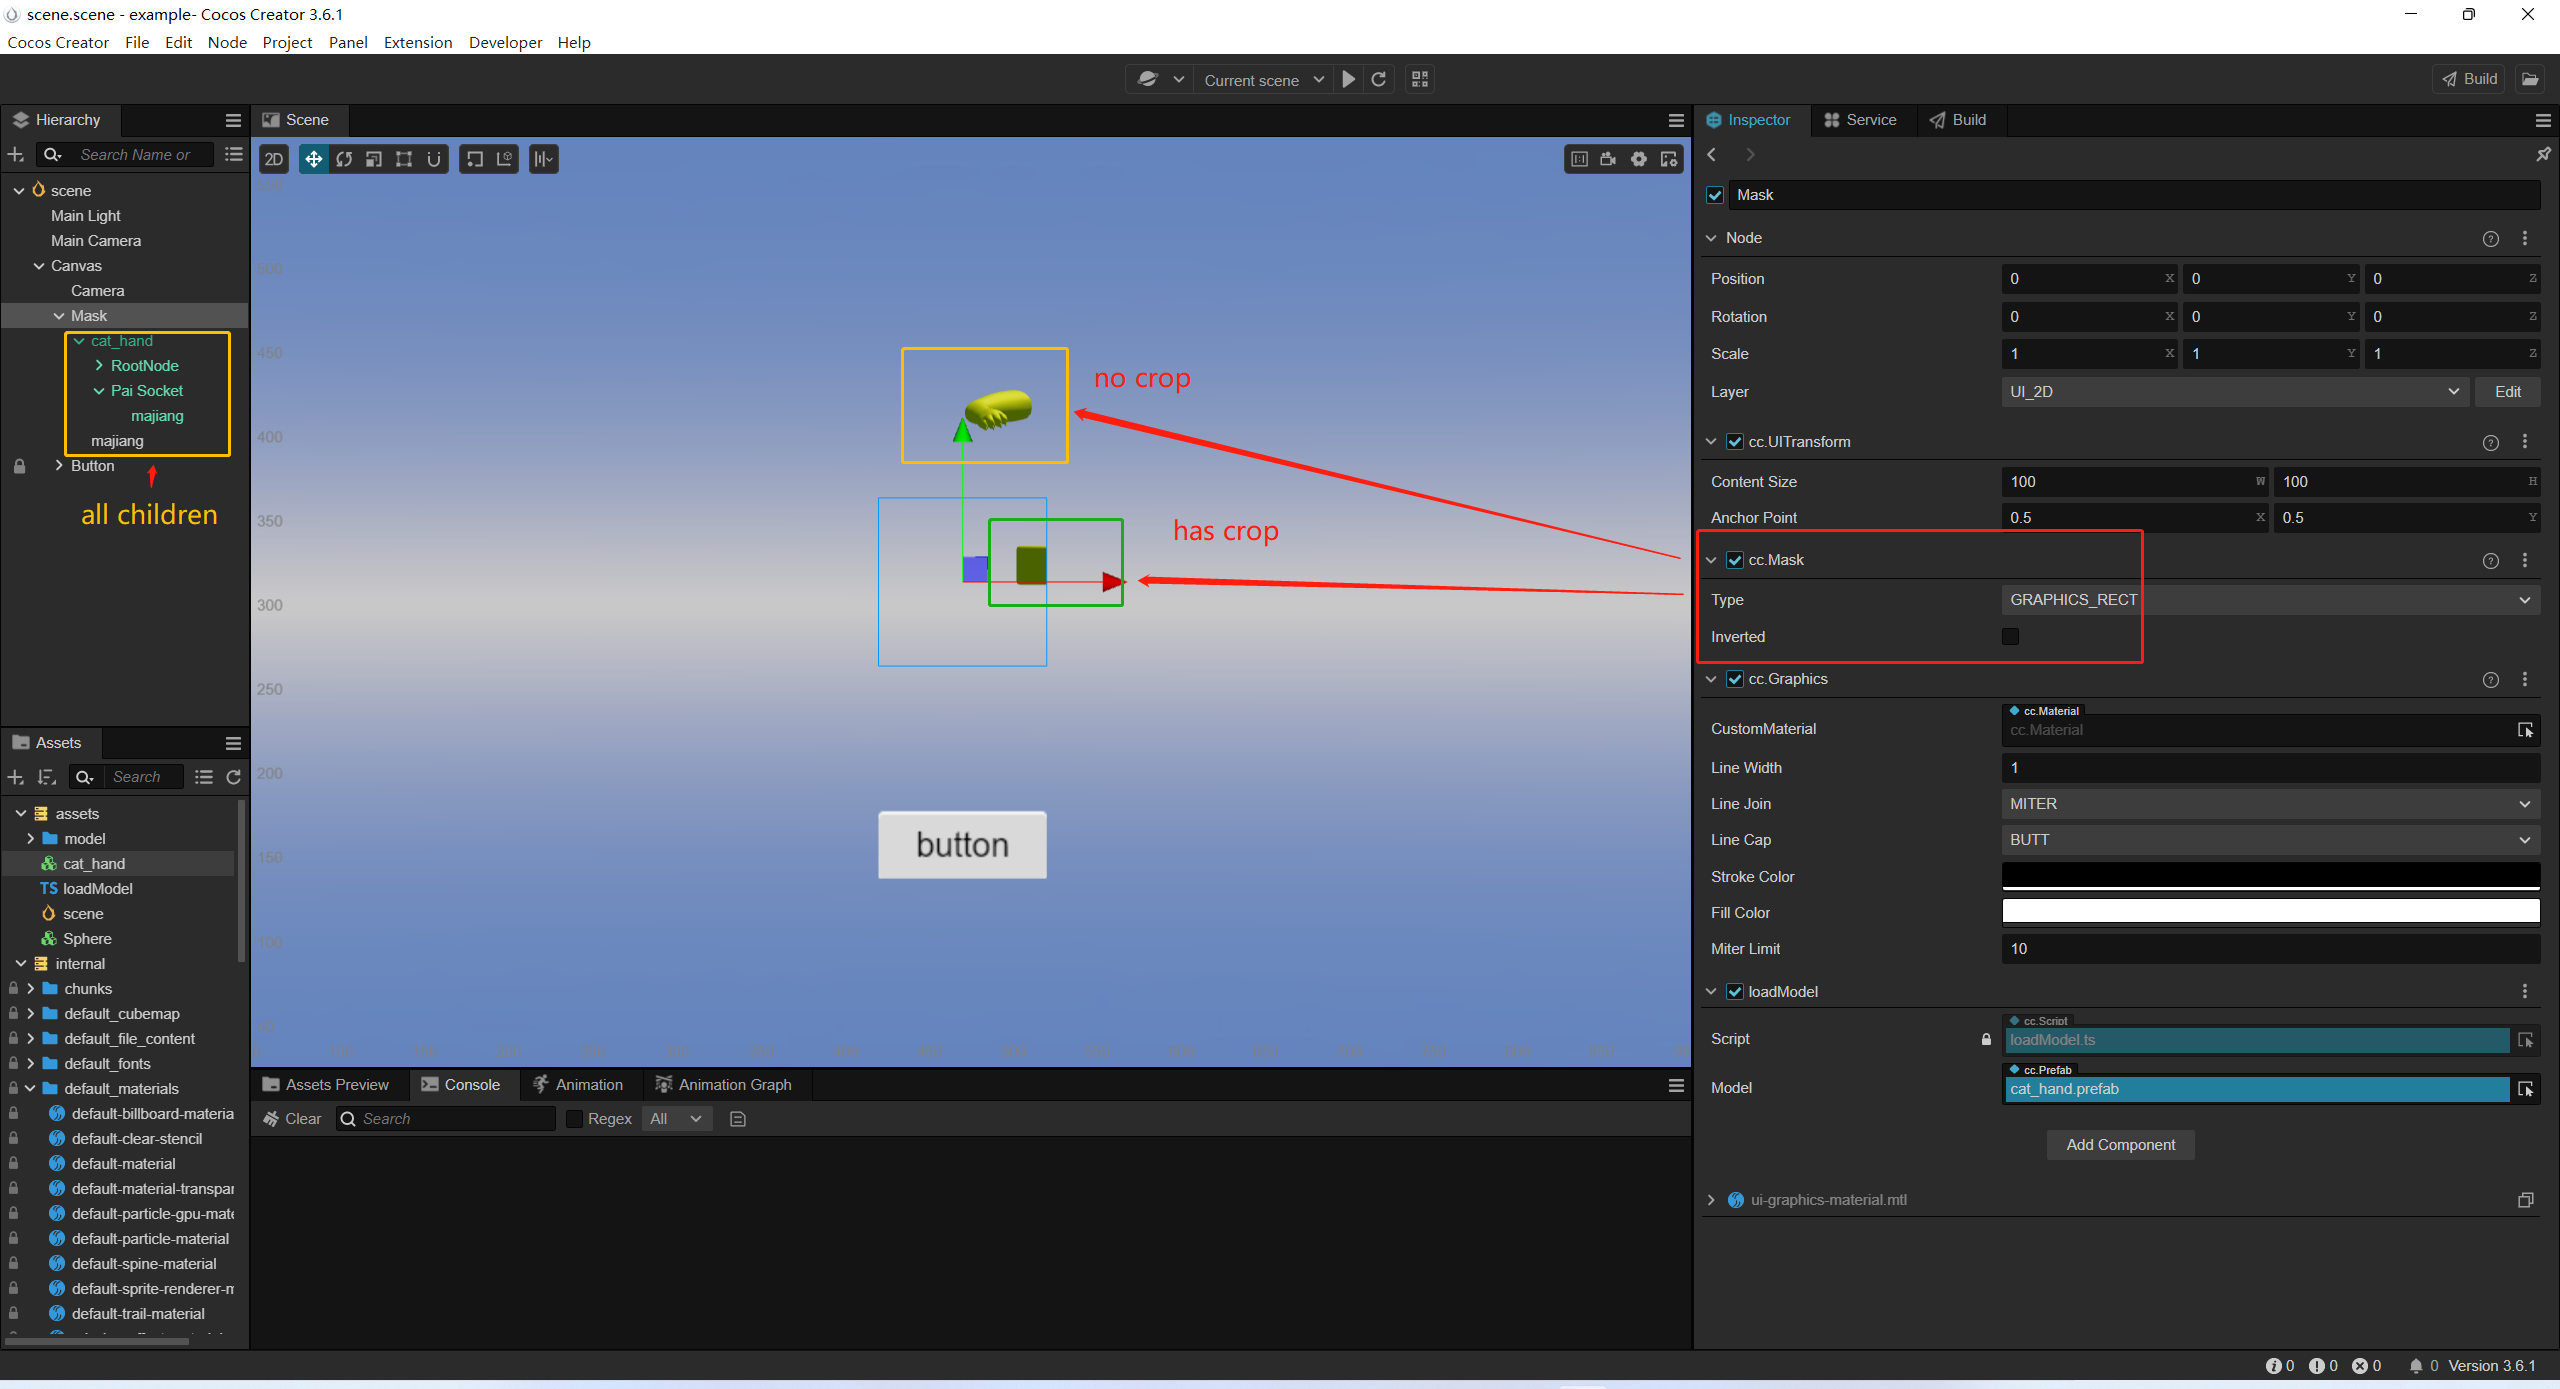2560x1389 pixels.
Task: Switch to the Service tab
Action: click(x=1859, y=120)
